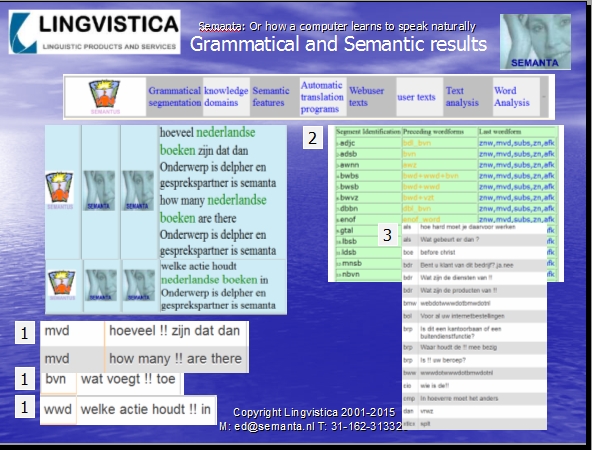Select the mnsb segment row
Image resolution: width=592 pixels, height=450 pixels.
[368, 264]
